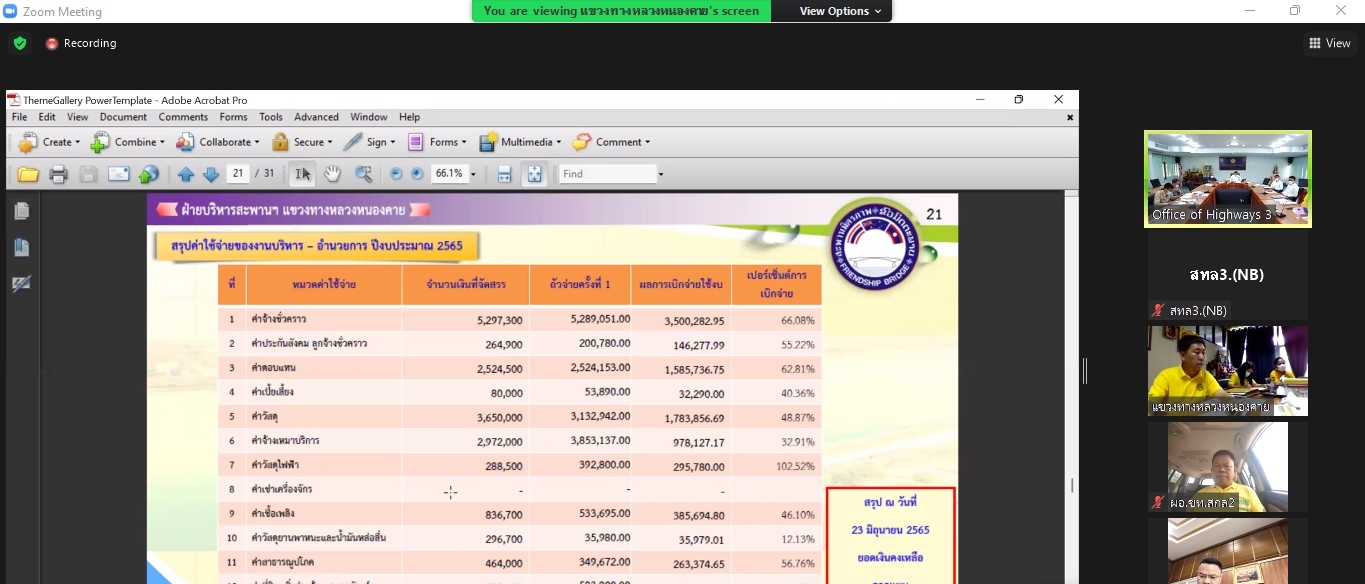Open the Bookmarks panel in left sidebar
Viewport: 1365px width, 584px height.
[21, 248]
